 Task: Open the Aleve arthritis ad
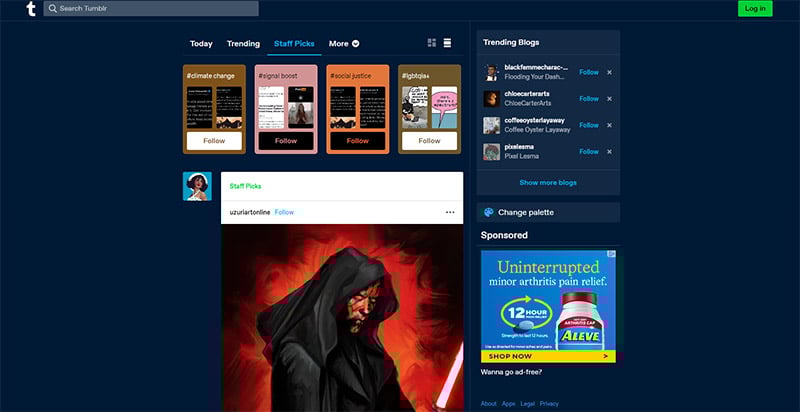click(x=548, y=306)
